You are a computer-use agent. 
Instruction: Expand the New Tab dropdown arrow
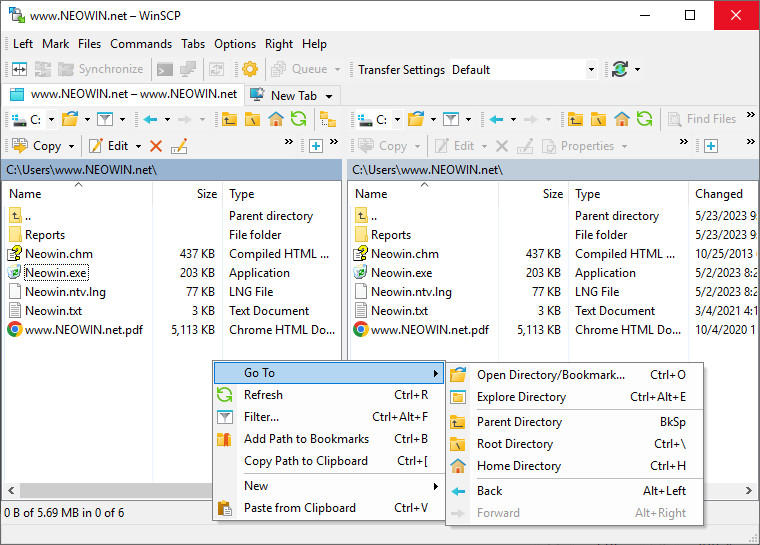tap(327, 95)
